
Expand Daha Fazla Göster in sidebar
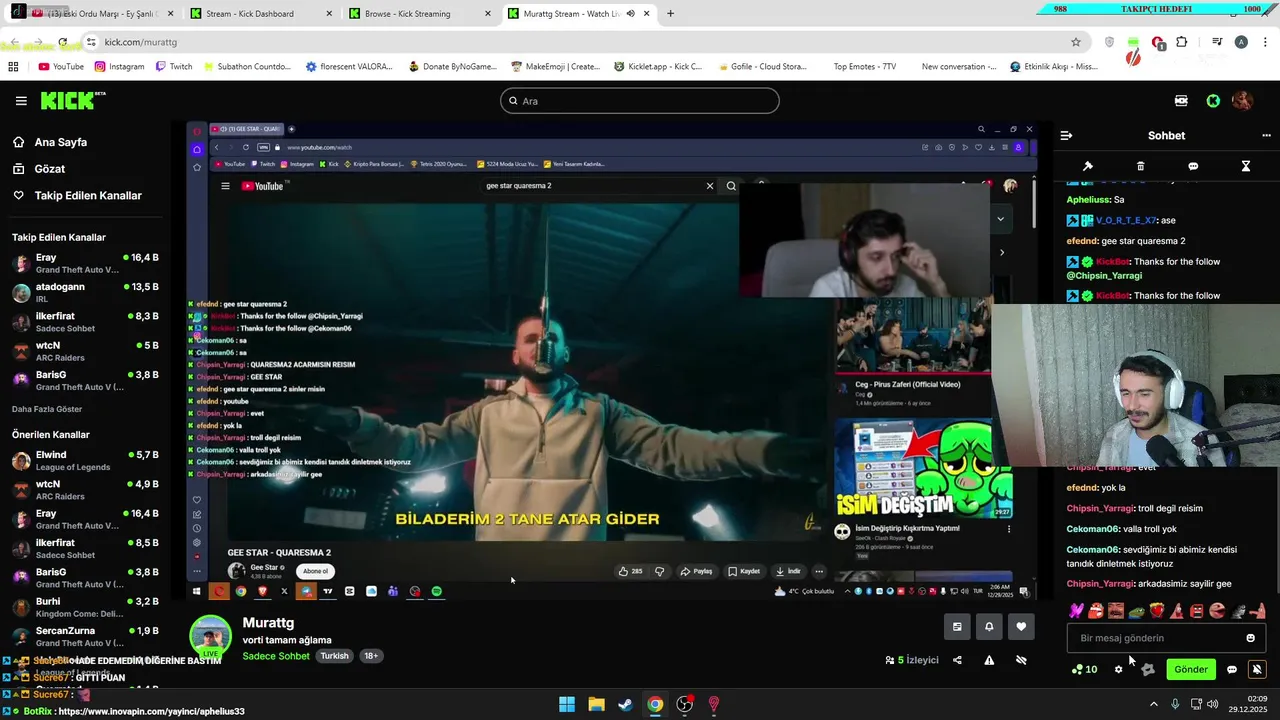47,409
